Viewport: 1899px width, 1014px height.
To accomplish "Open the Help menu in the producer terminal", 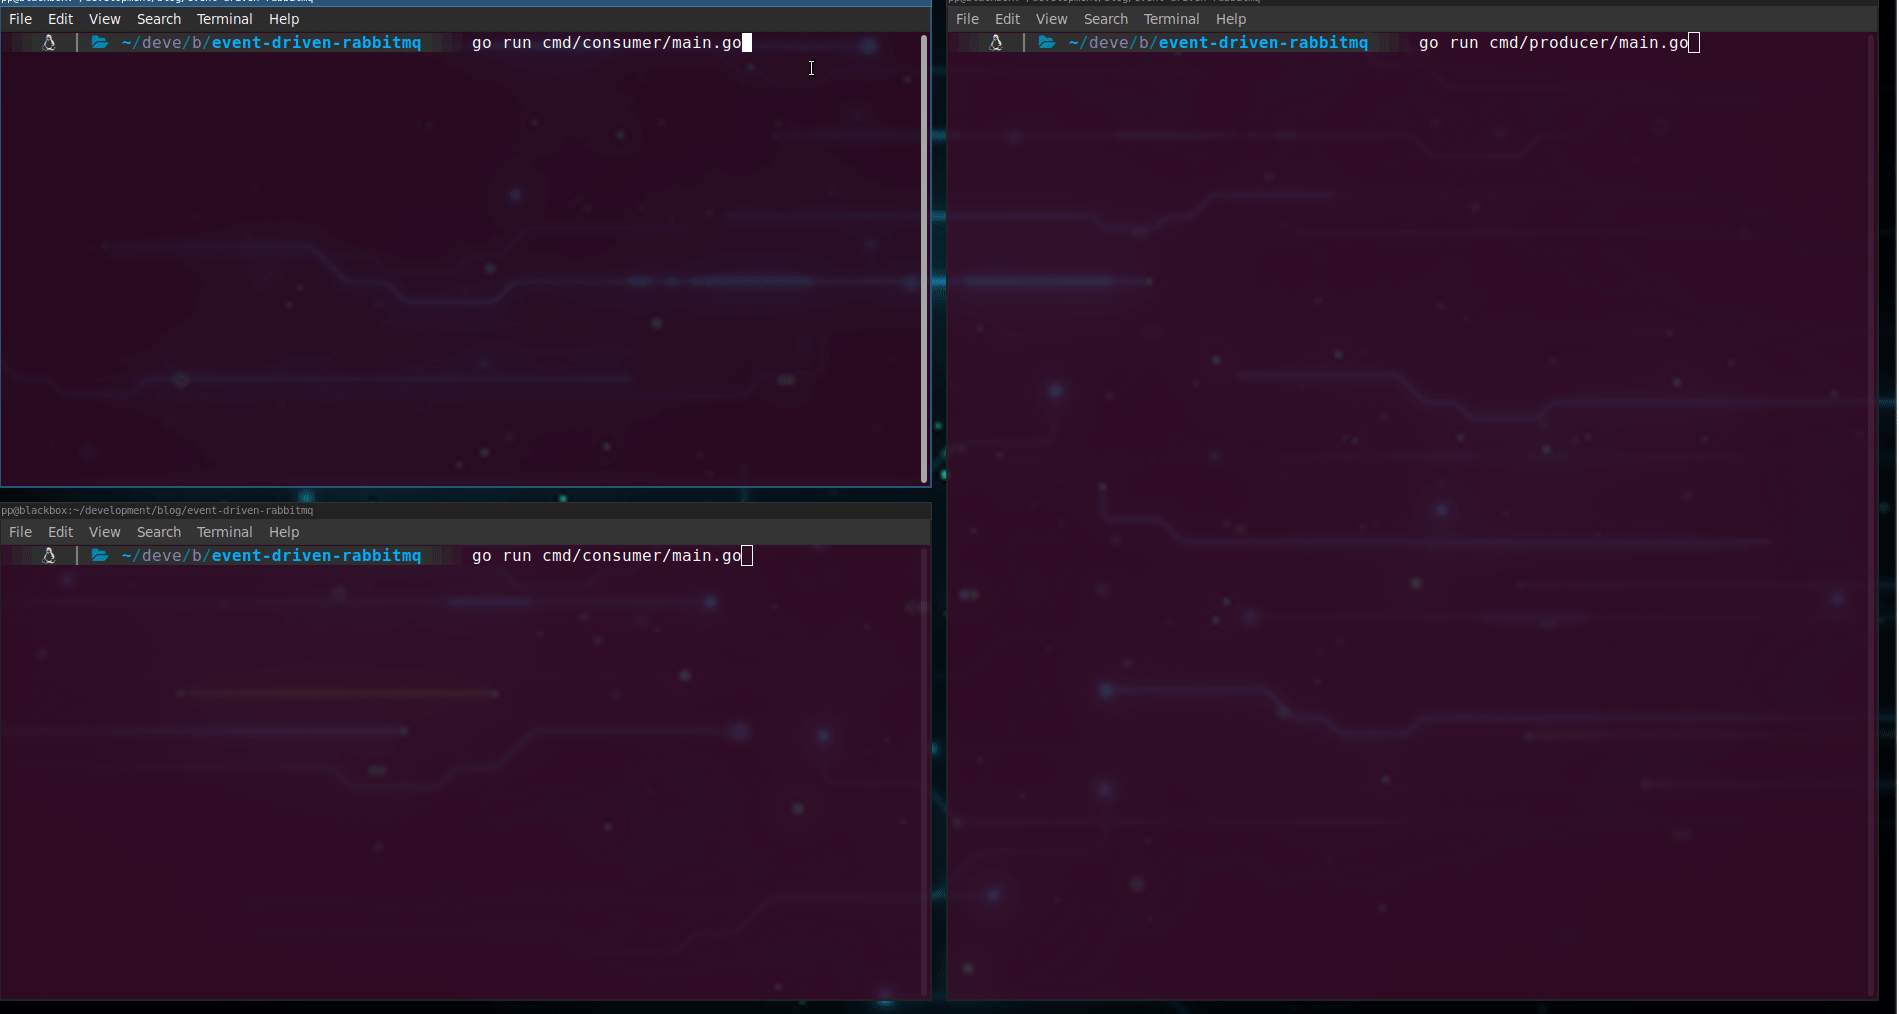I will pyautogui.click(x=1231, y=19).
